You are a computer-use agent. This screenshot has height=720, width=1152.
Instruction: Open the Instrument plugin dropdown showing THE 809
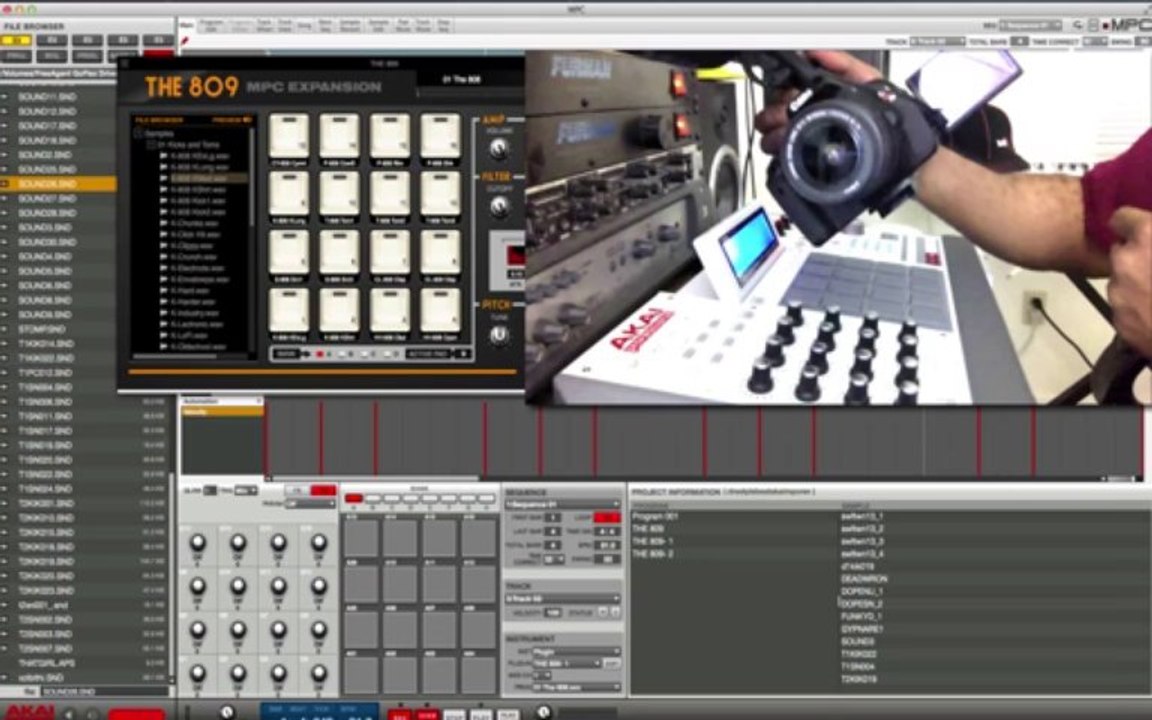566,663
